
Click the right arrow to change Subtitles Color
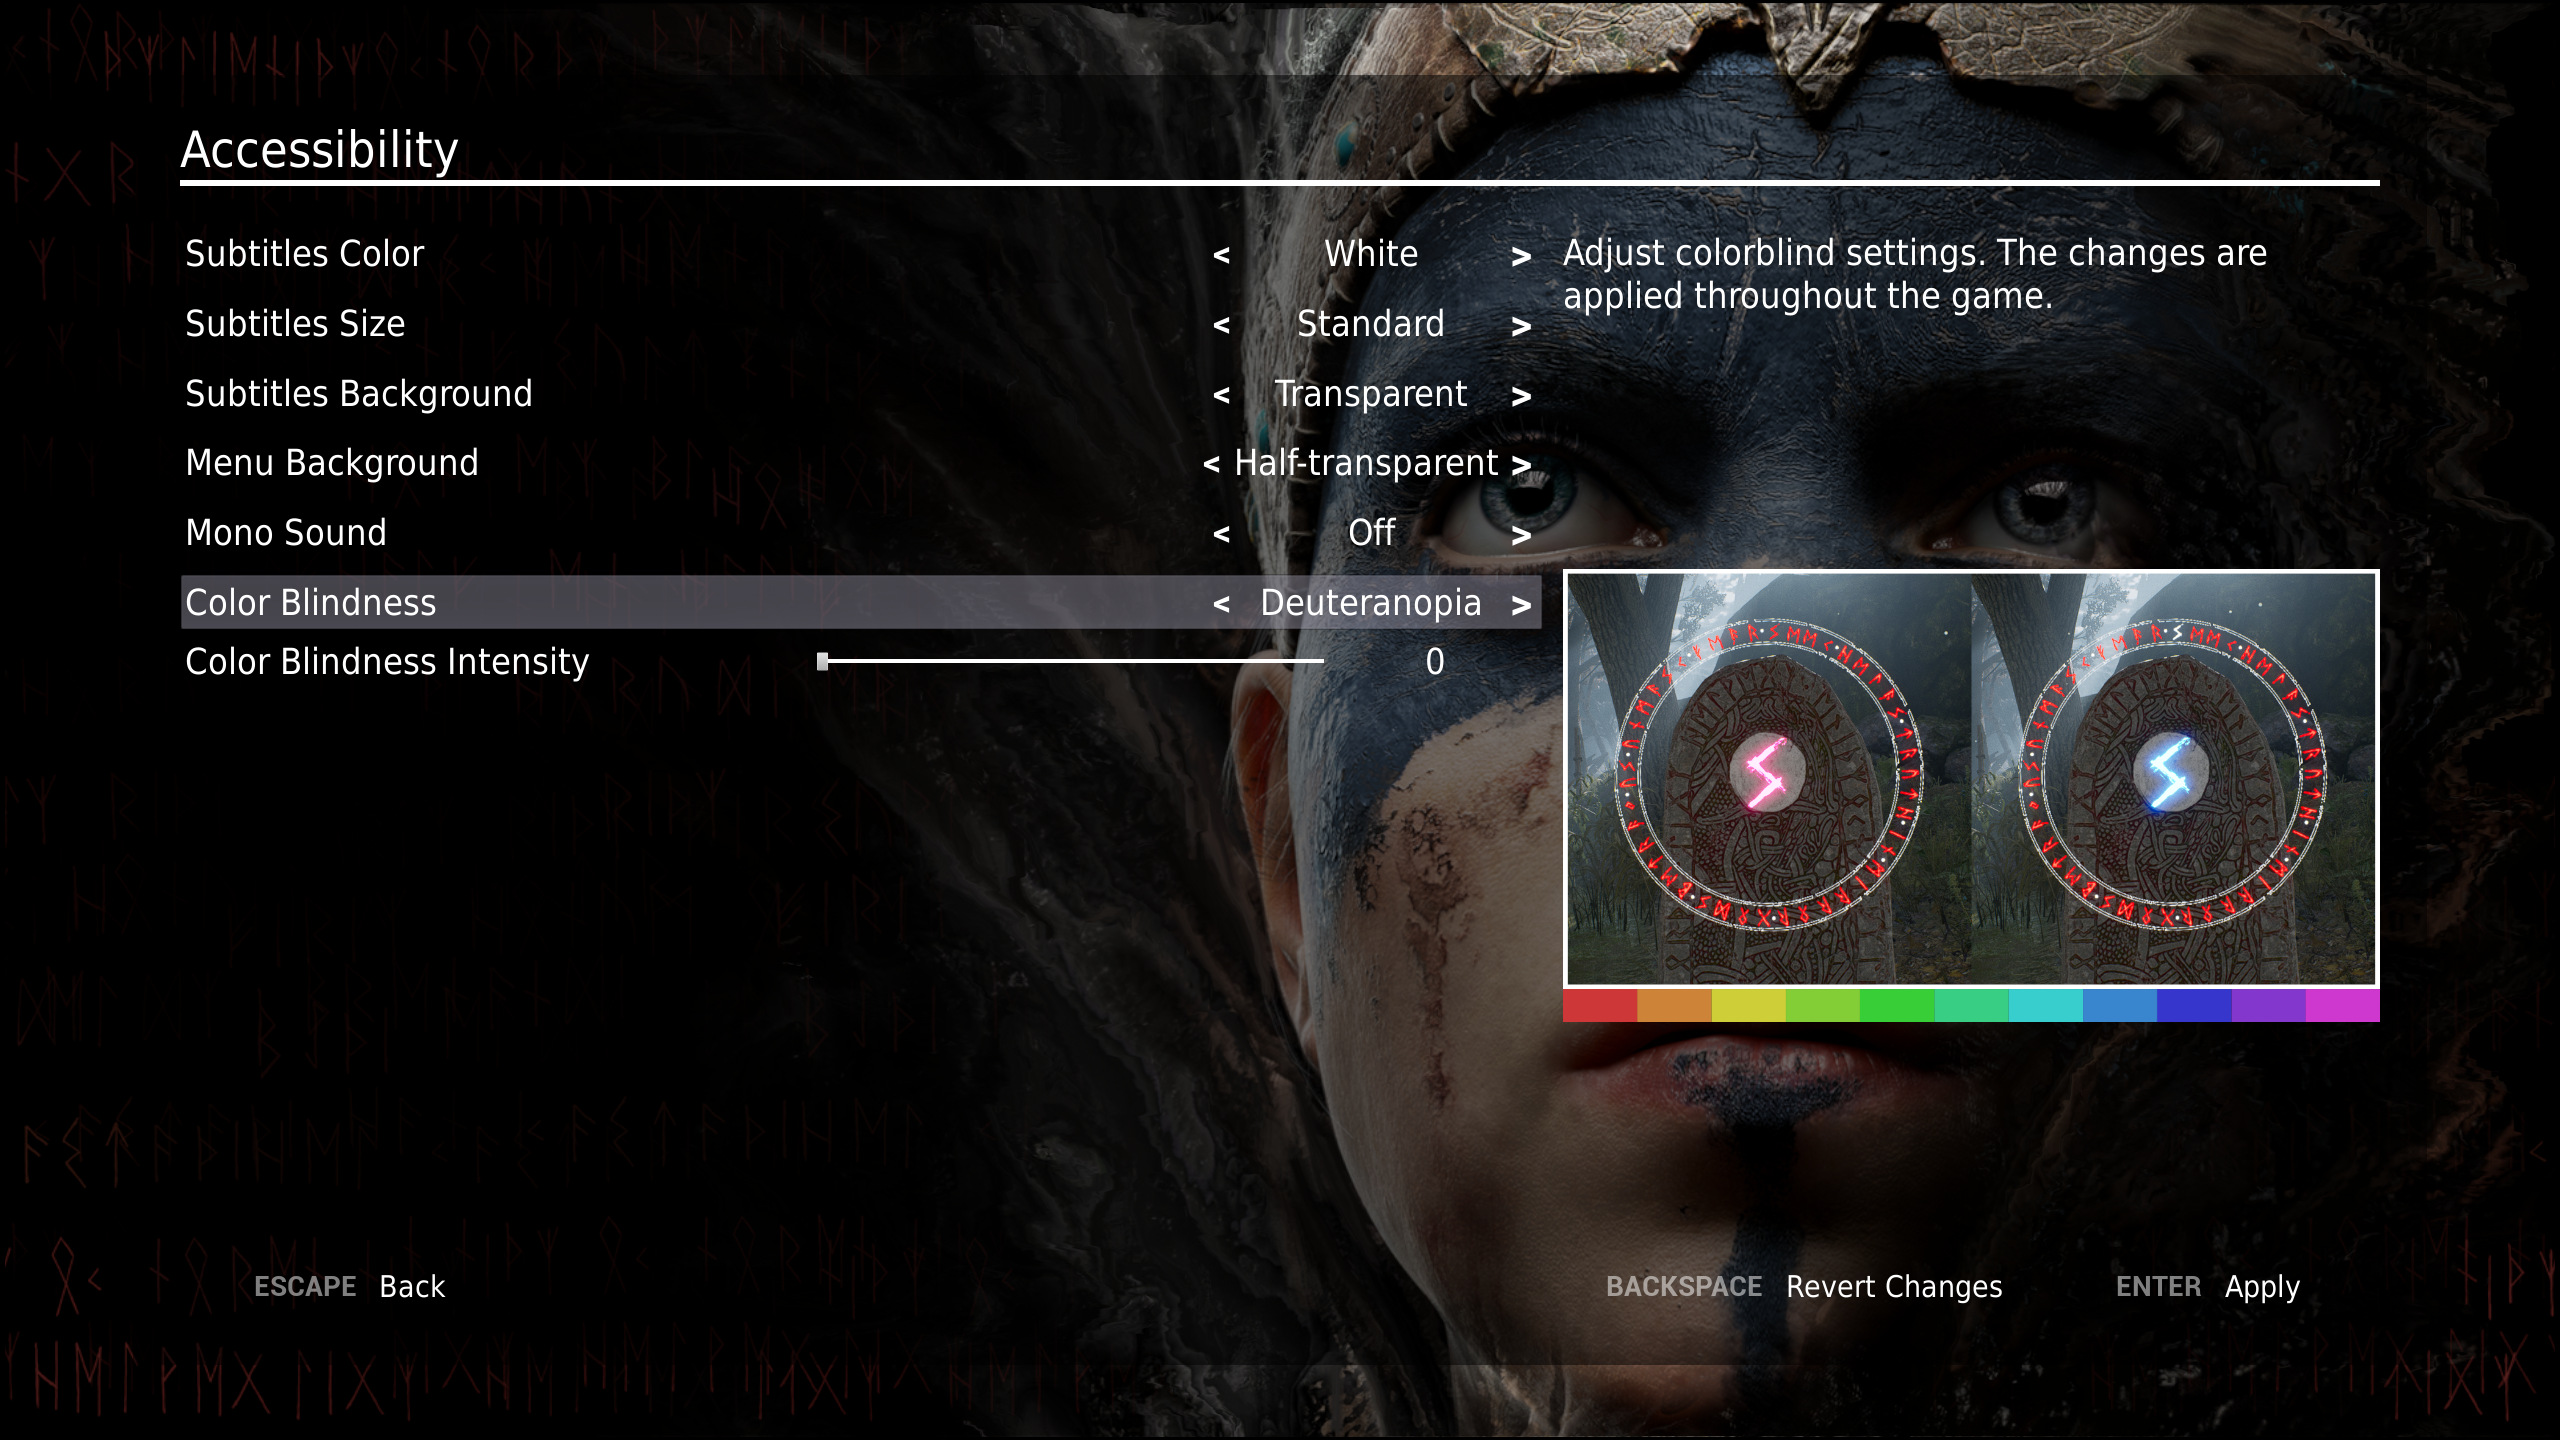click(x=1521, y=255)
